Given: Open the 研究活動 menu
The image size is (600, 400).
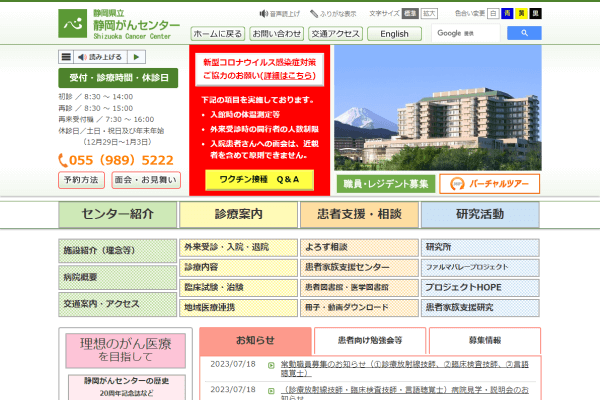Looking at the screenshot, I should [480, 214].
